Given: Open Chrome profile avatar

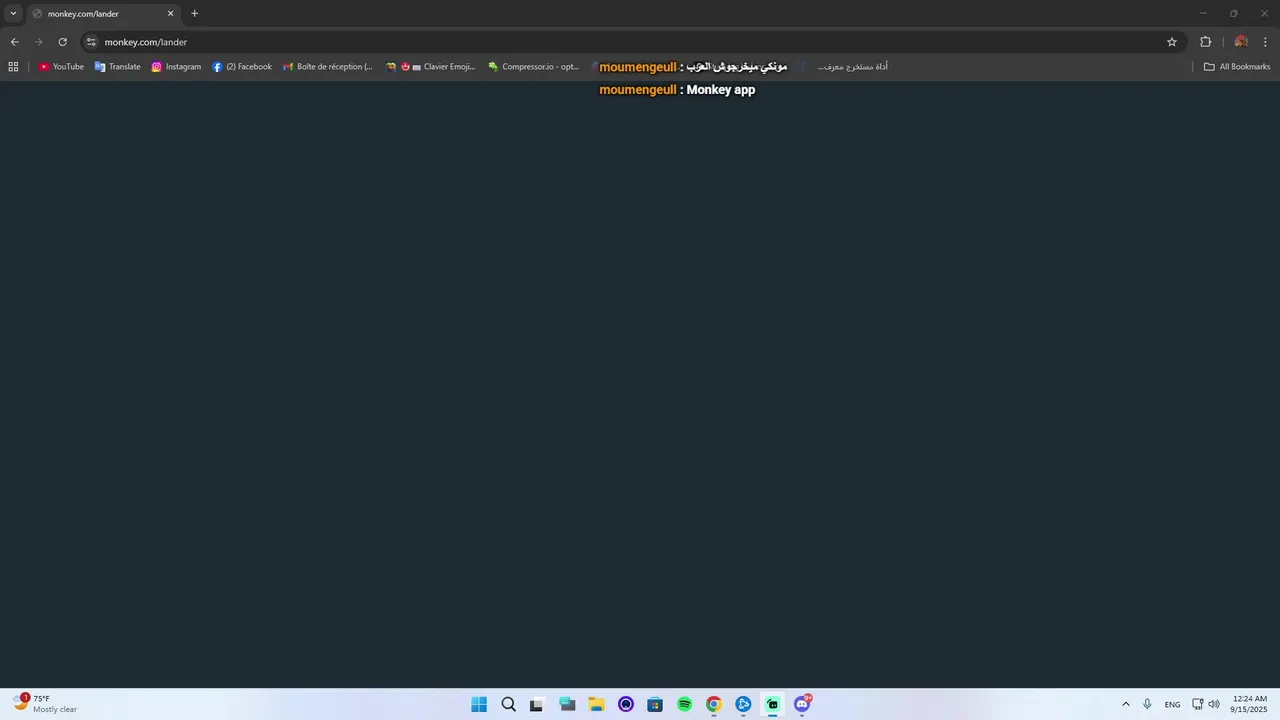Looking at the screenshot, I should 1241,42.
